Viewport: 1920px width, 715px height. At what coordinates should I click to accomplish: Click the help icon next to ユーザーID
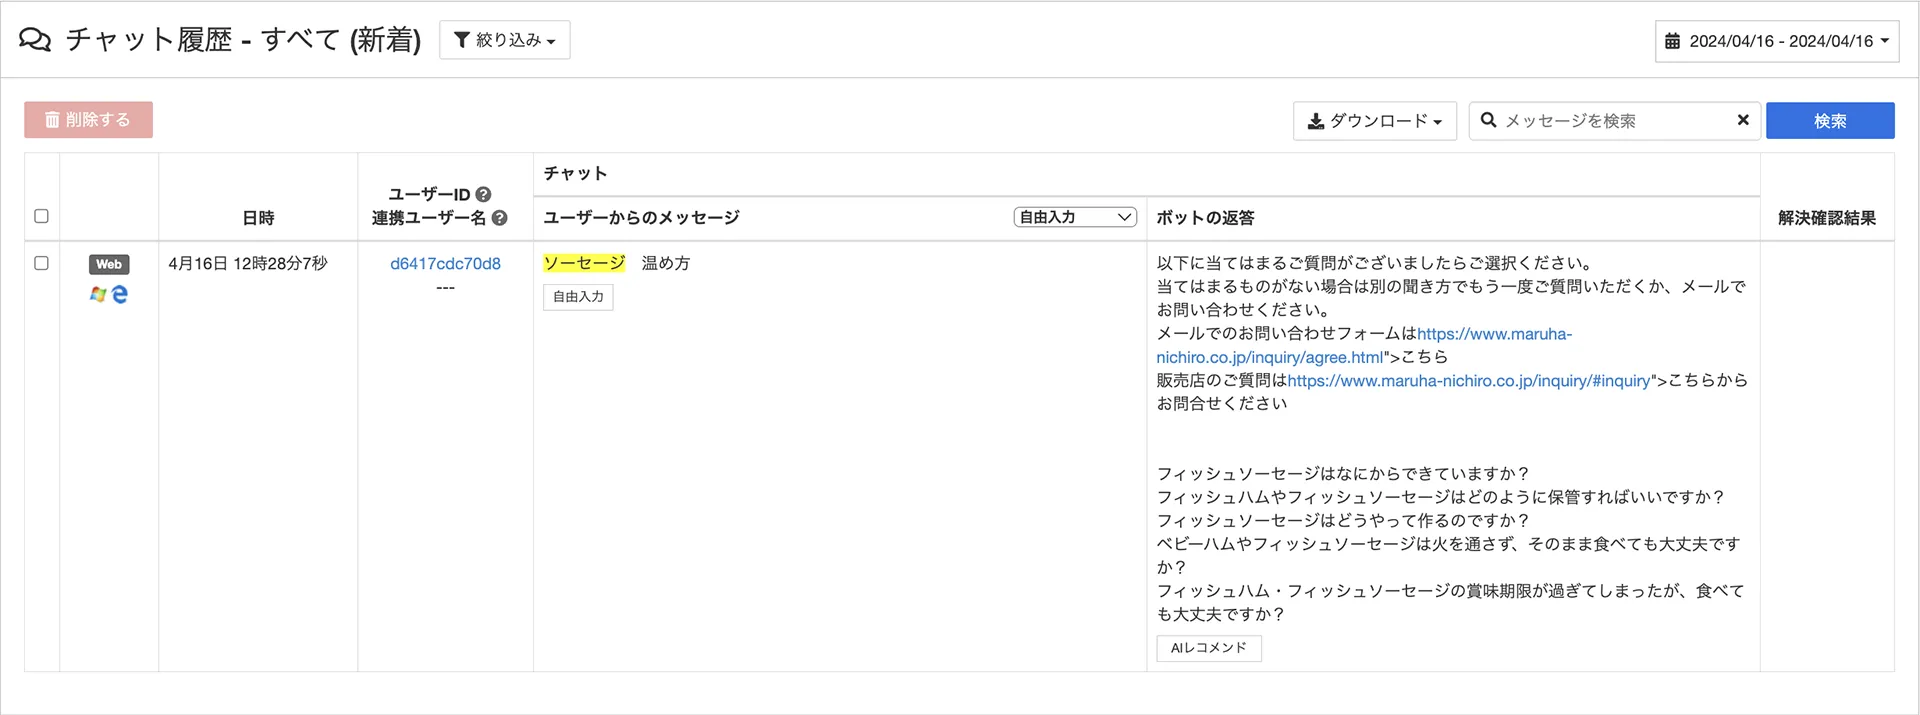[x=484, y=194]
